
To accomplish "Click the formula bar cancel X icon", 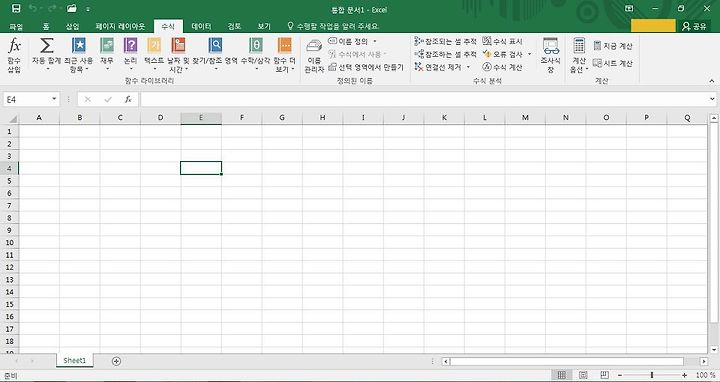I will [88, 99].
